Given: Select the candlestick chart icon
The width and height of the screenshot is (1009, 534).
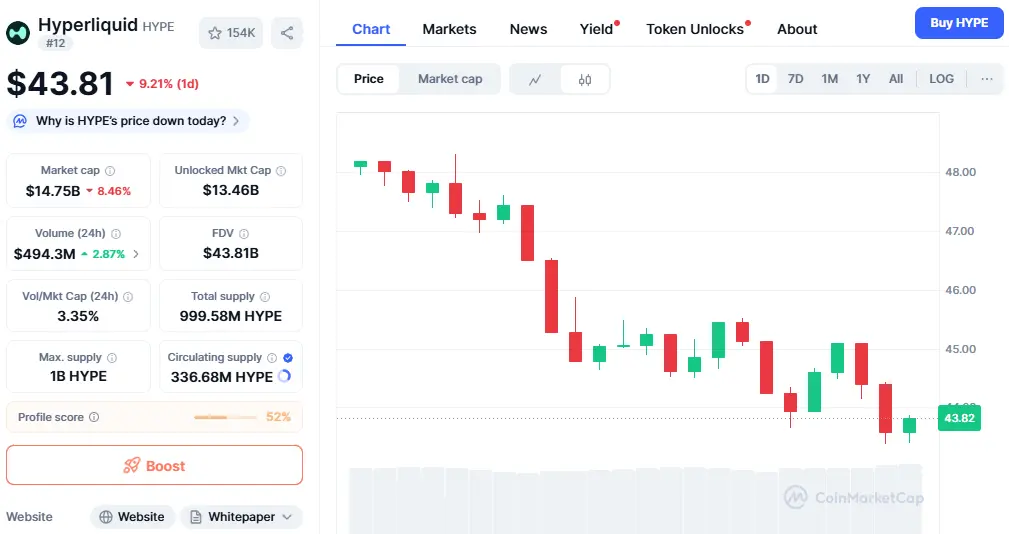Looking at the screenshot, I should (x=584, y=79).
